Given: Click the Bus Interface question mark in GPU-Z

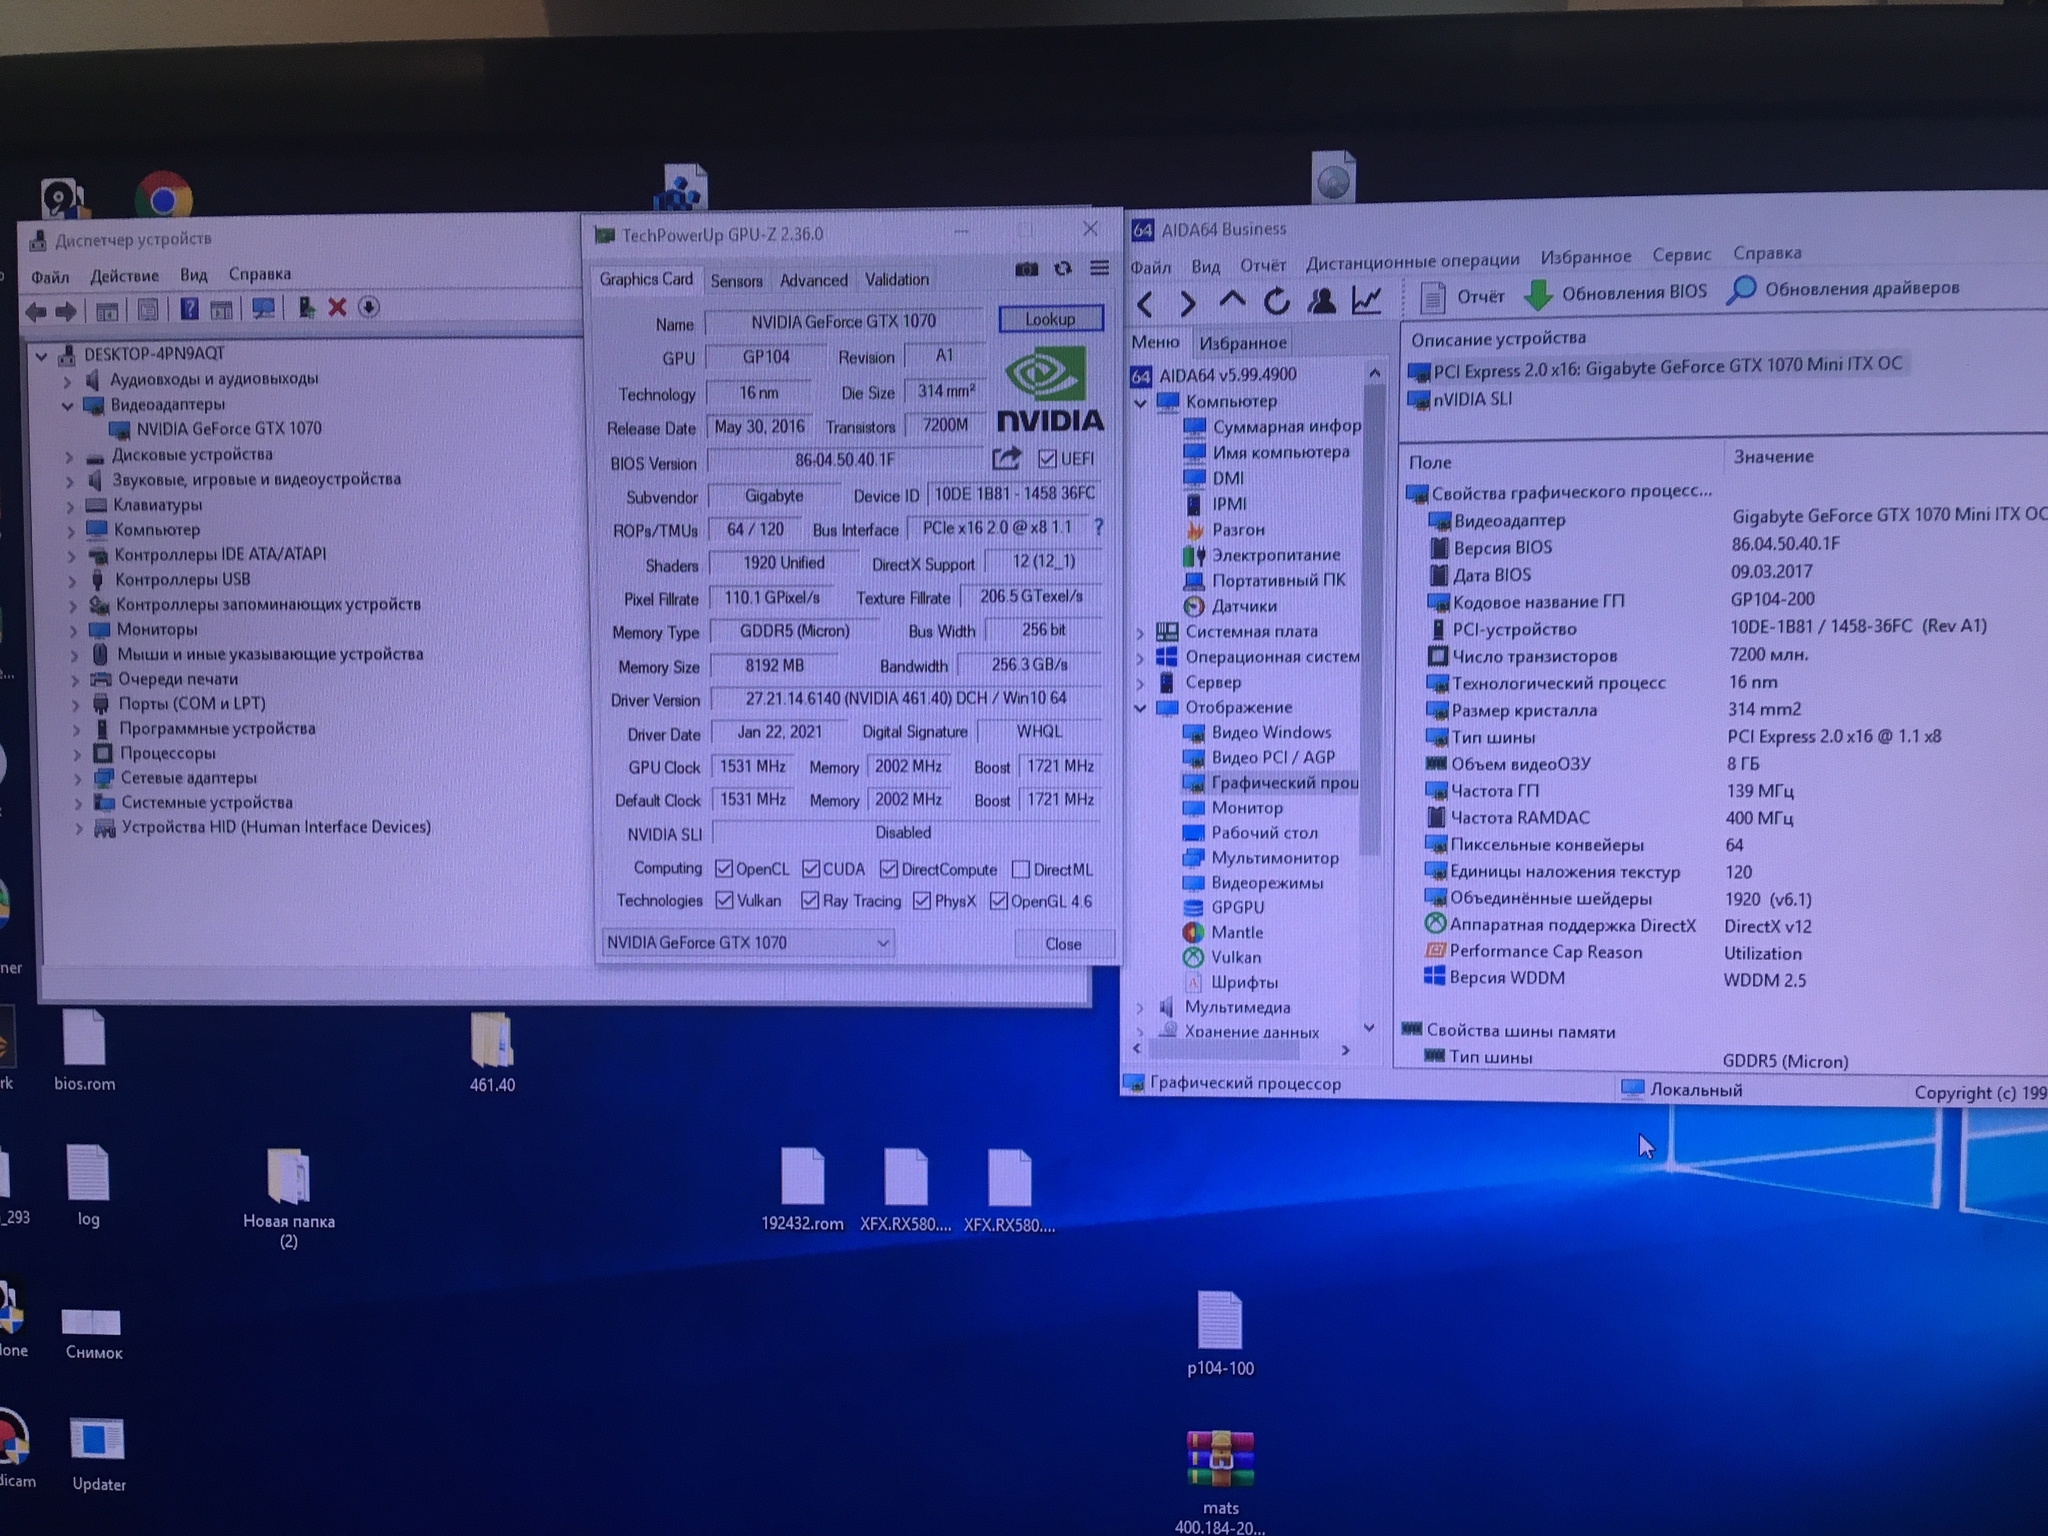Looking at the screenshot, I should pos(1098,527).
